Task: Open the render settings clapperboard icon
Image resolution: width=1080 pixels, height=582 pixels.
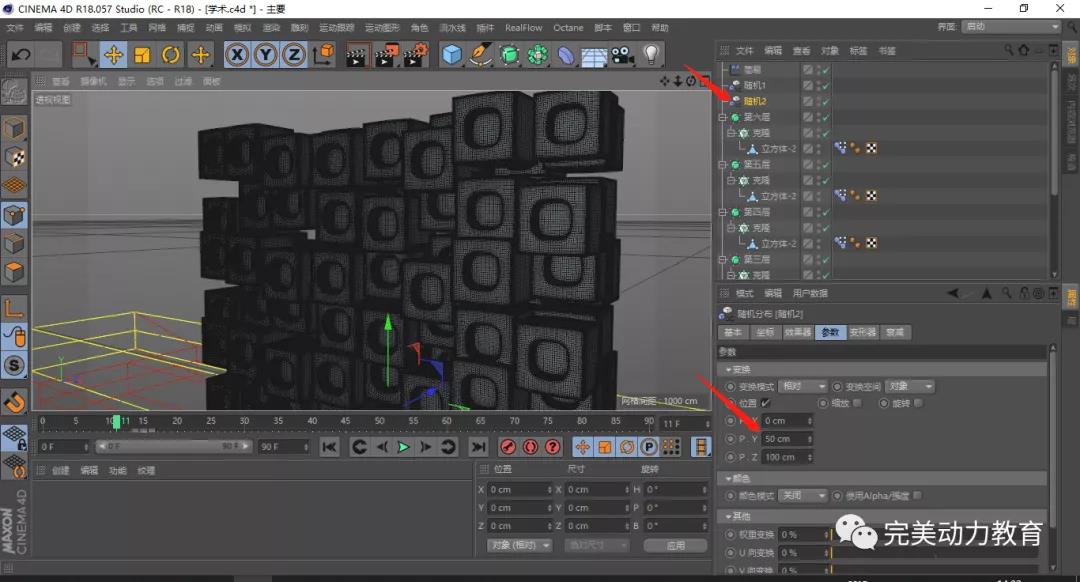Action: coord(415,54)
